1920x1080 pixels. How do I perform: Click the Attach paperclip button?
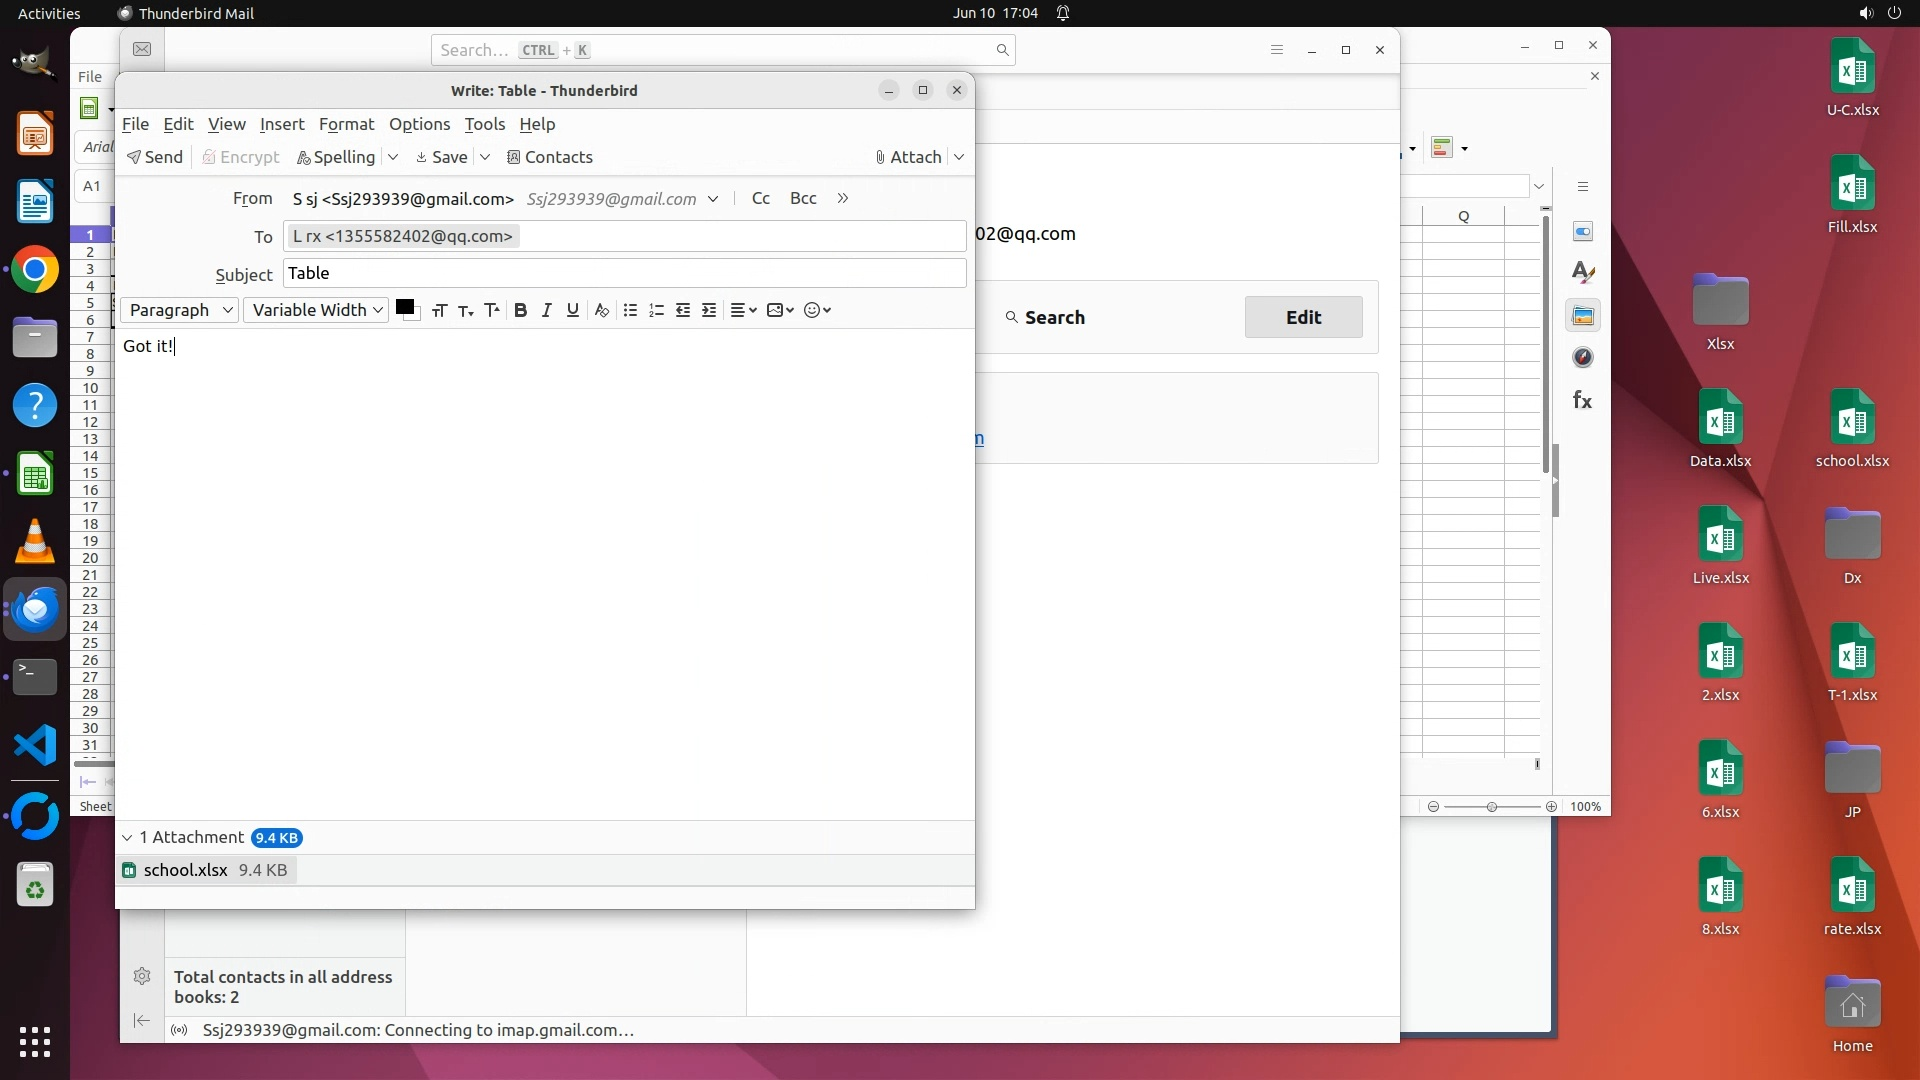tap(908, 157)
